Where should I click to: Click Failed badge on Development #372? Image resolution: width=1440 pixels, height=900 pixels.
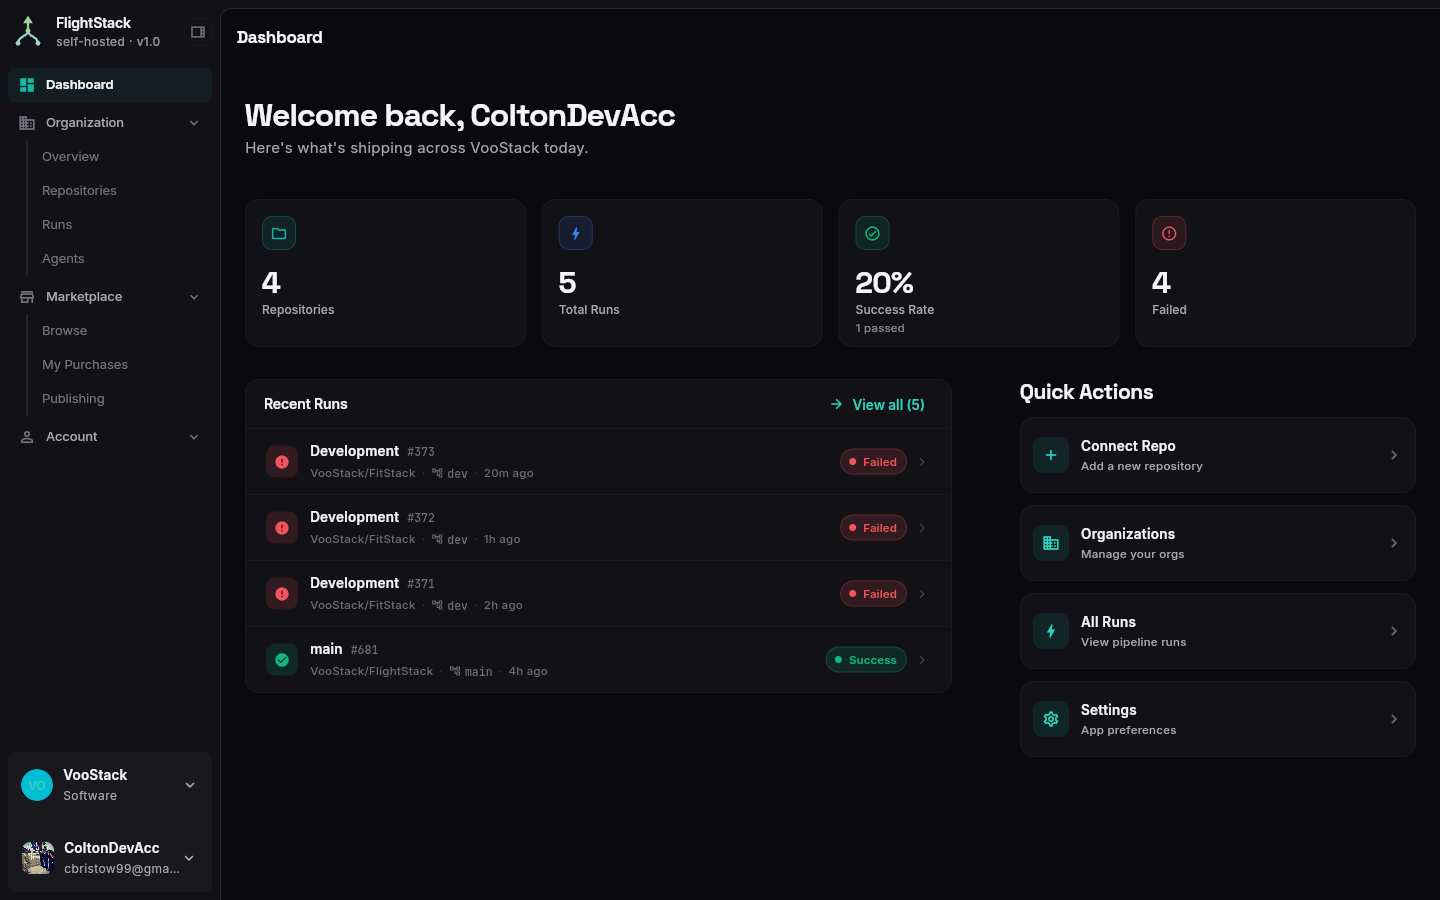[x=873, y=528]
